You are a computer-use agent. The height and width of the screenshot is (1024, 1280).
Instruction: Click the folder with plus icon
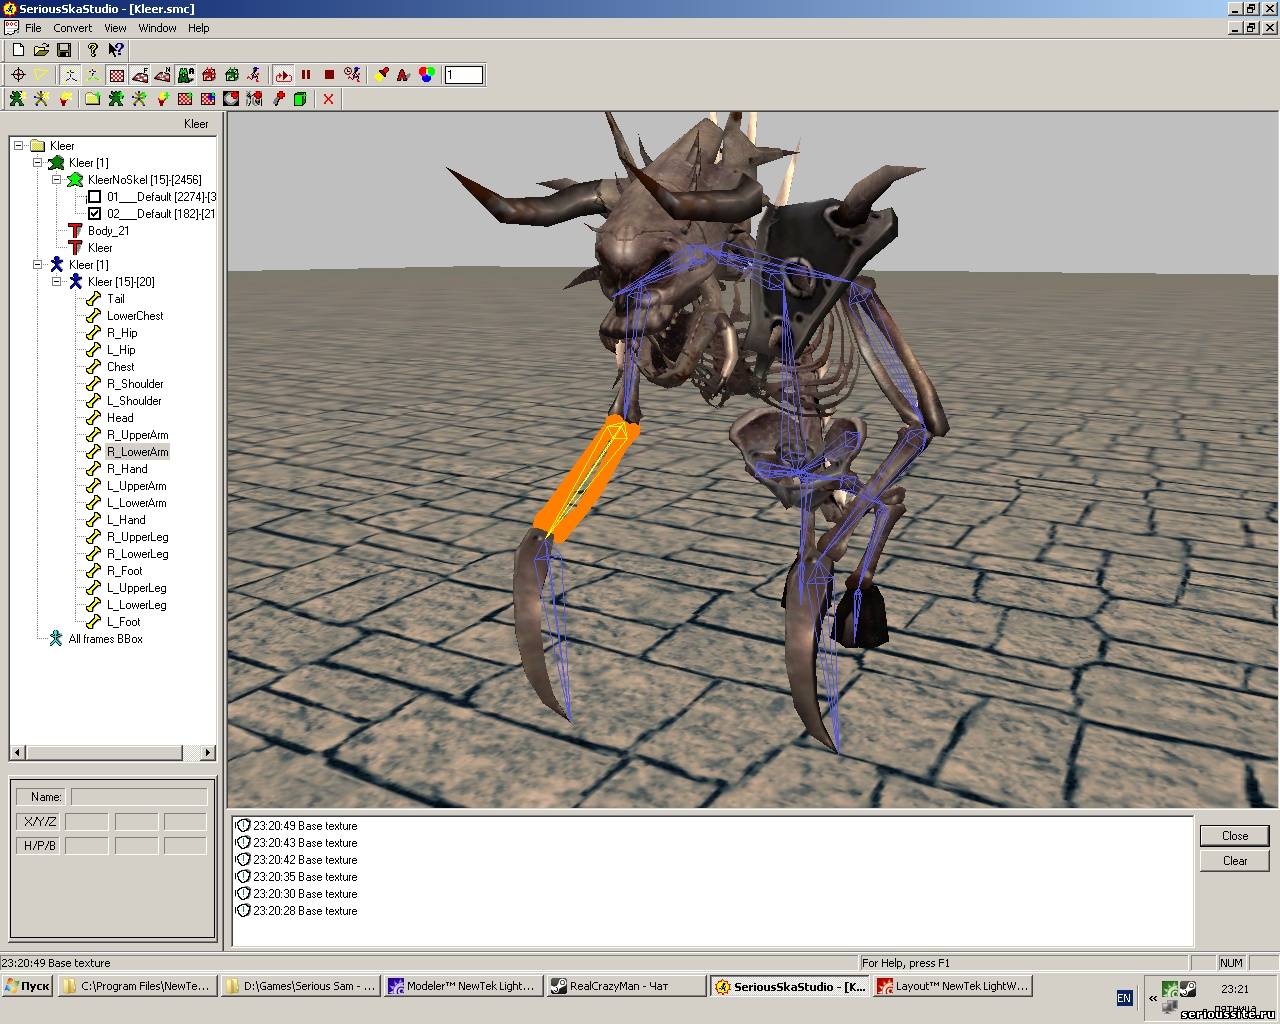point(93,99)
